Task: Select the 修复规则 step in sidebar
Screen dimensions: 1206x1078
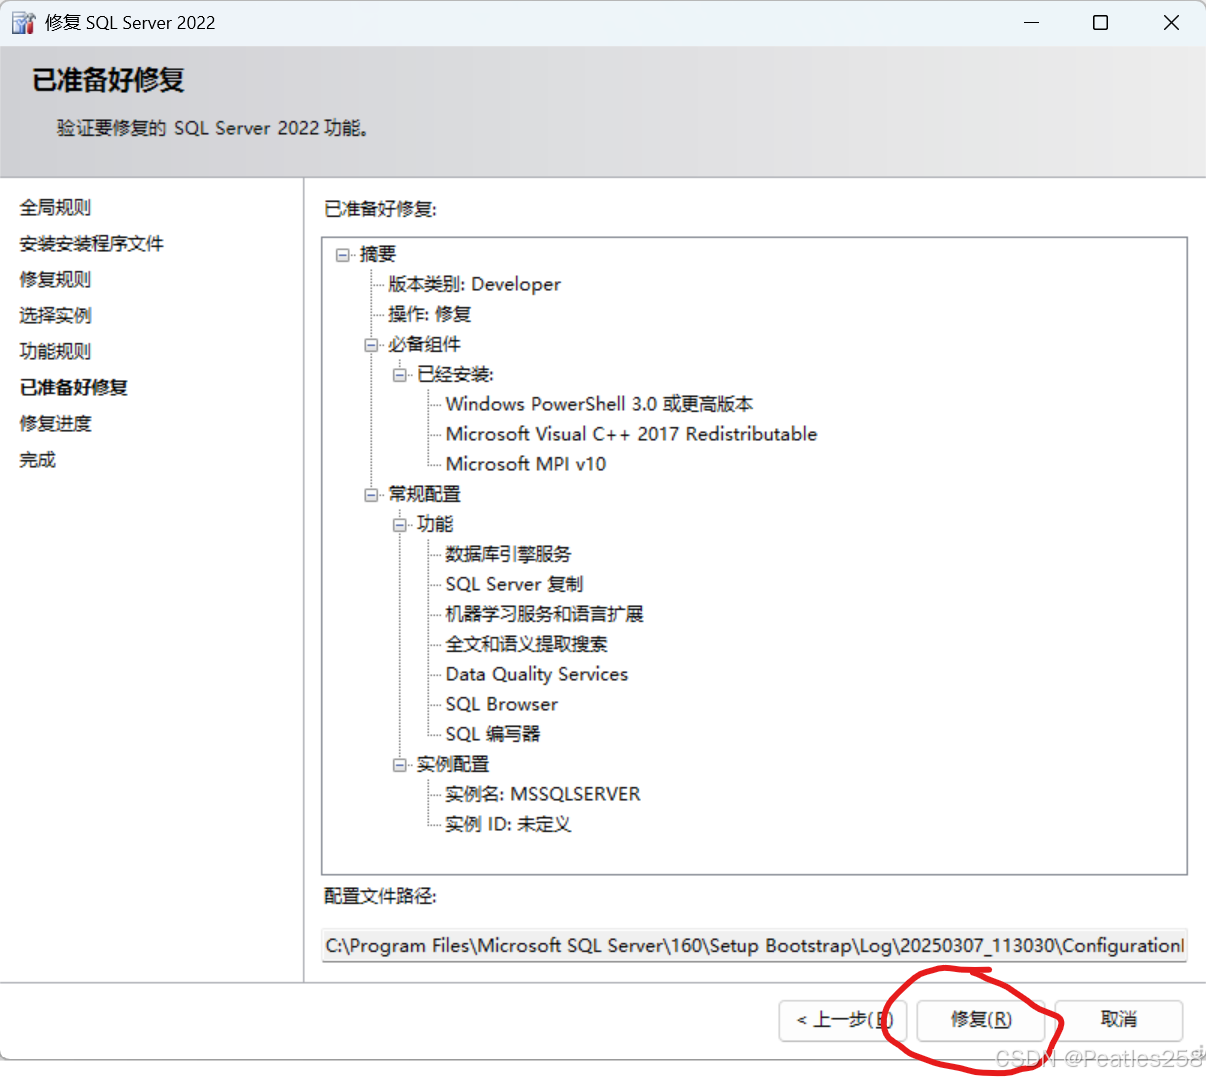Action: pos(55,280)
